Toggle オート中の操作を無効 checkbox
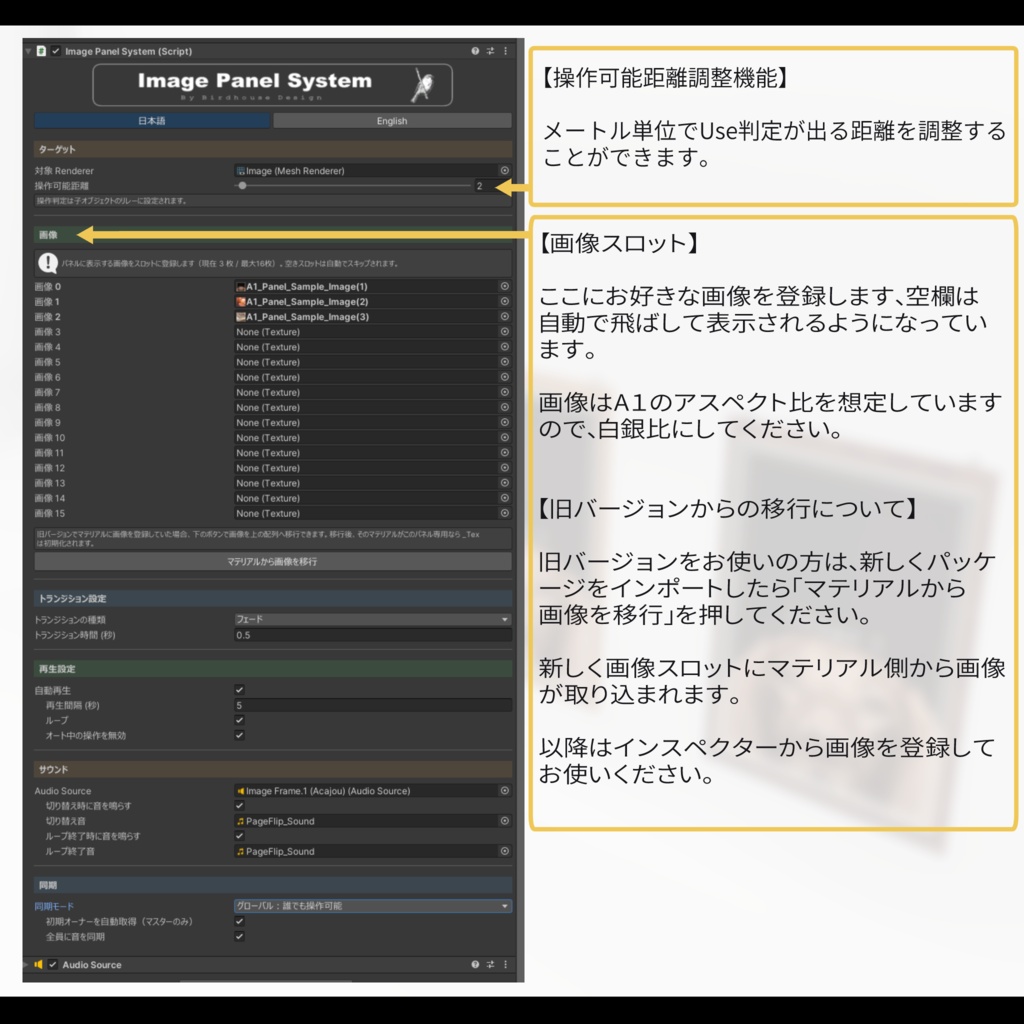This screenshot has height=1024, width=1024. coord(240,735)
